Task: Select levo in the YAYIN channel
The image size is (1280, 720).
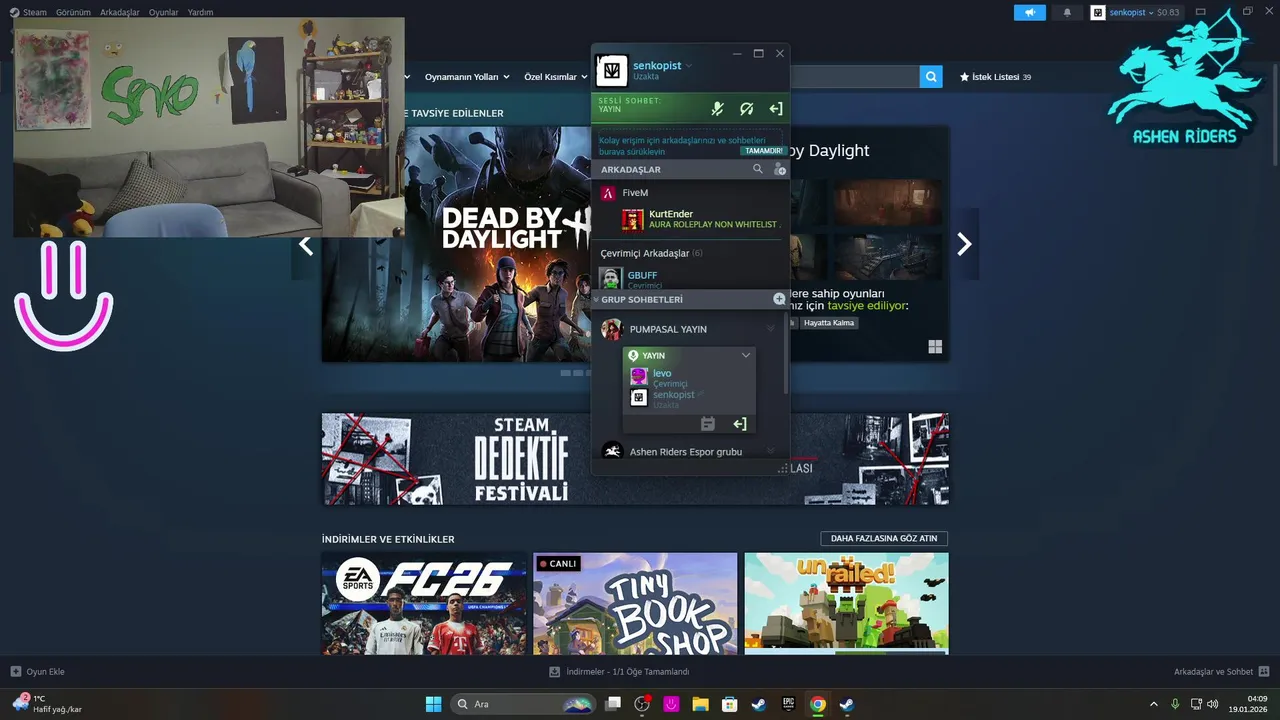Action: 689,377
